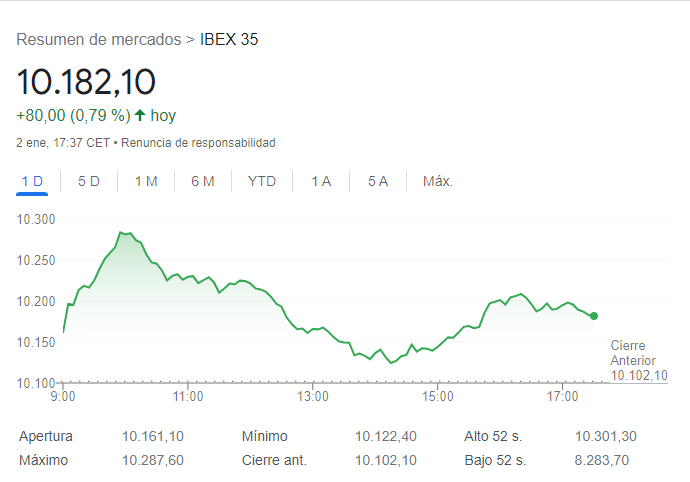Select the 6 M range tab
Image resolution: width=690 pixels, height=482 pixels.
[203, 181]
